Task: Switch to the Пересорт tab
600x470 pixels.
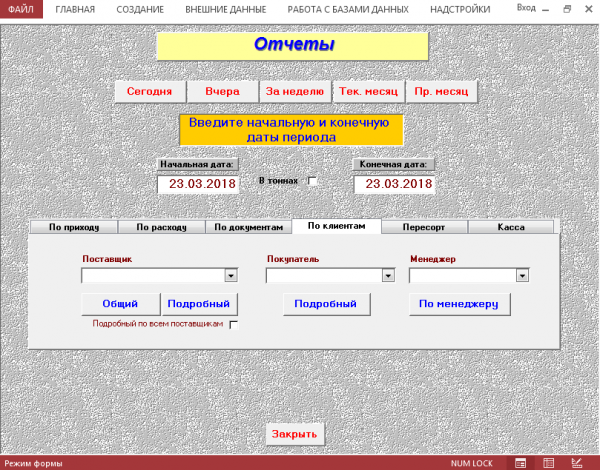Action: click(424, 227)
